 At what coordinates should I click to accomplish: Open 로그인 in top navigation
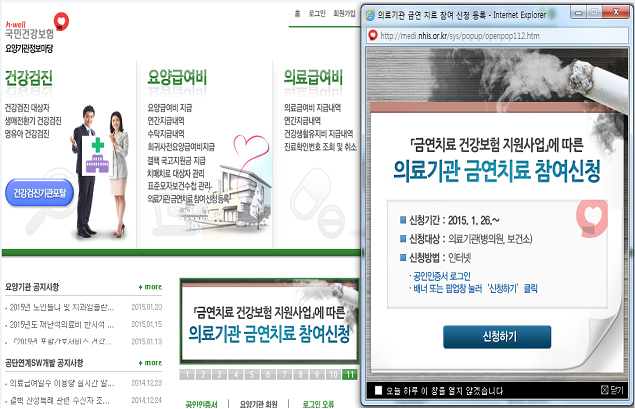(320, 15)
